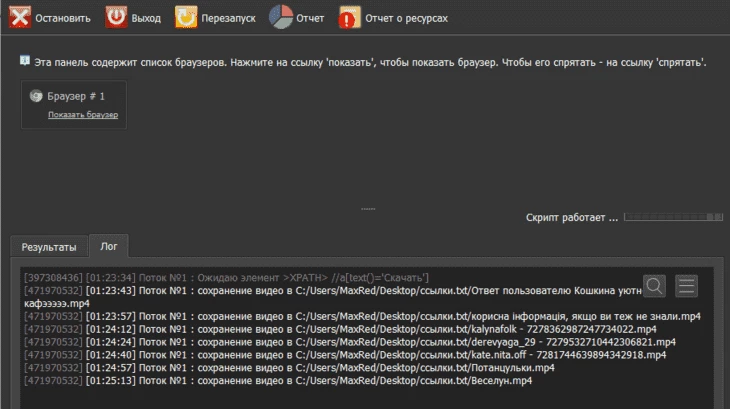Image resolution: width=730 pixels, height=409 pixels.
Task: Click log line ending with Потанцульки.mp4
Action: pyautogui.click(x=289, y=368)
